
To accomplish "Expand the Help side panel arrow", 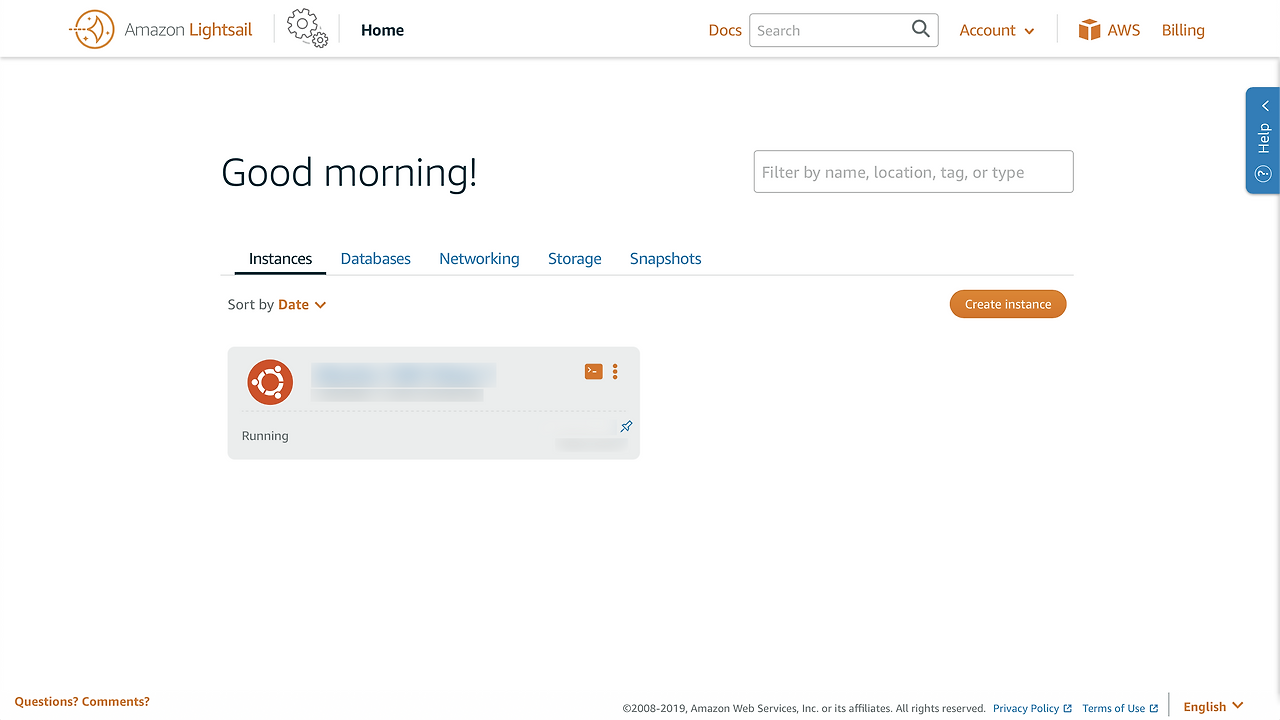I will coord(1265,106).
